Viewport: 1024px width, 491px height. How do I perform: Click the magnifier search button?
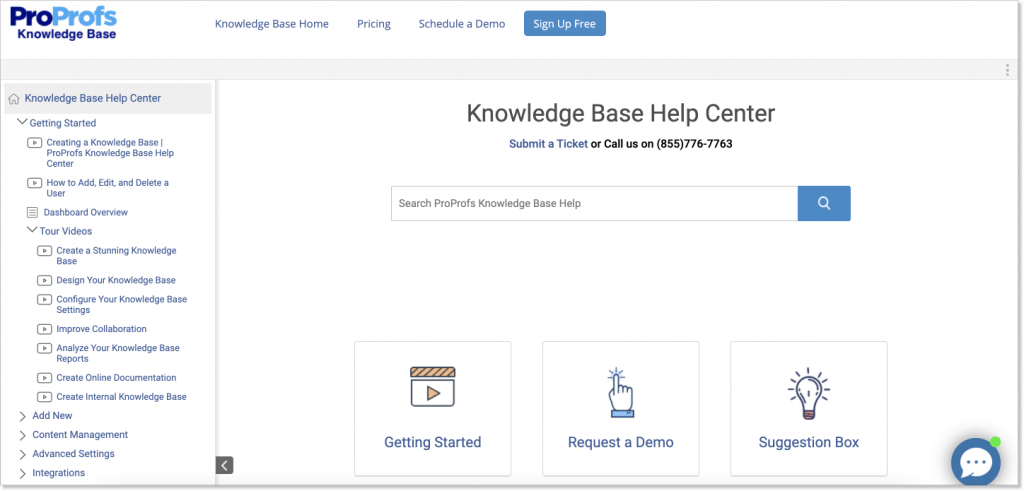[x=824, y=203]
